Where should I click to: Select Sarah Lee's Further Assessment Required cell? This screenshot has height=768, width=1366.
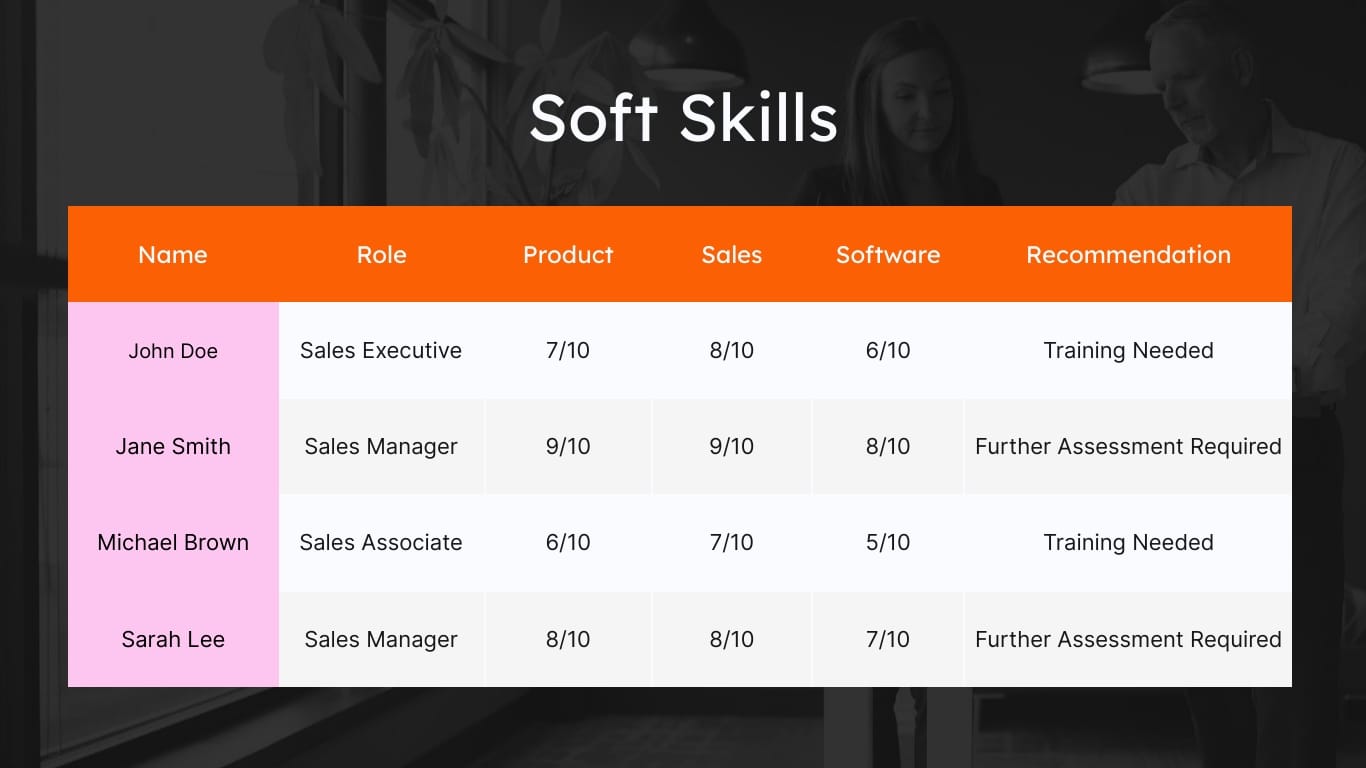[1128, 639]
